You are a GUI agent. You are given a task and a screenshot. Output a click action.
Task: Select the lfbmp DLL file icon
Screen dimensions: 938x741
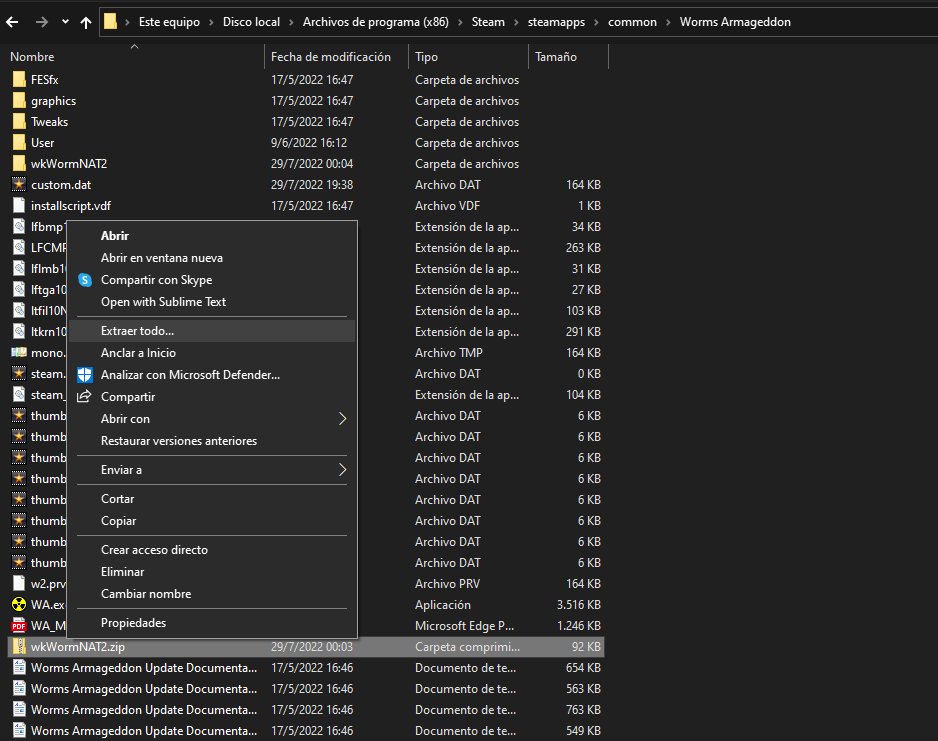click(x=19, y=227)
